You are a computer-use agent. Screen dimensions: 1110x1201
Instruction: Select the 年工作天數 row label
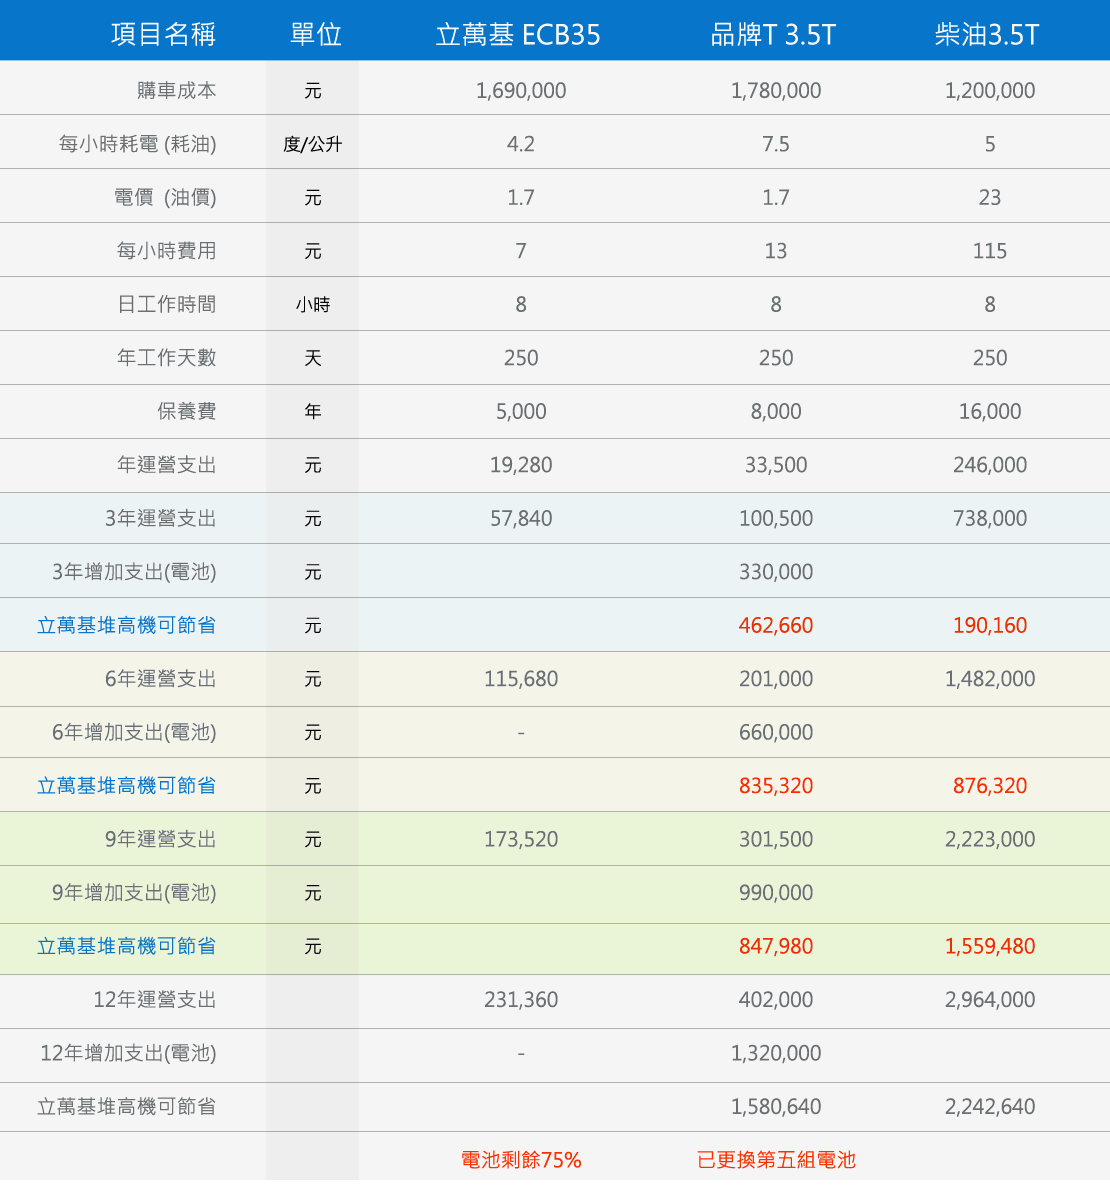[167, 358]
